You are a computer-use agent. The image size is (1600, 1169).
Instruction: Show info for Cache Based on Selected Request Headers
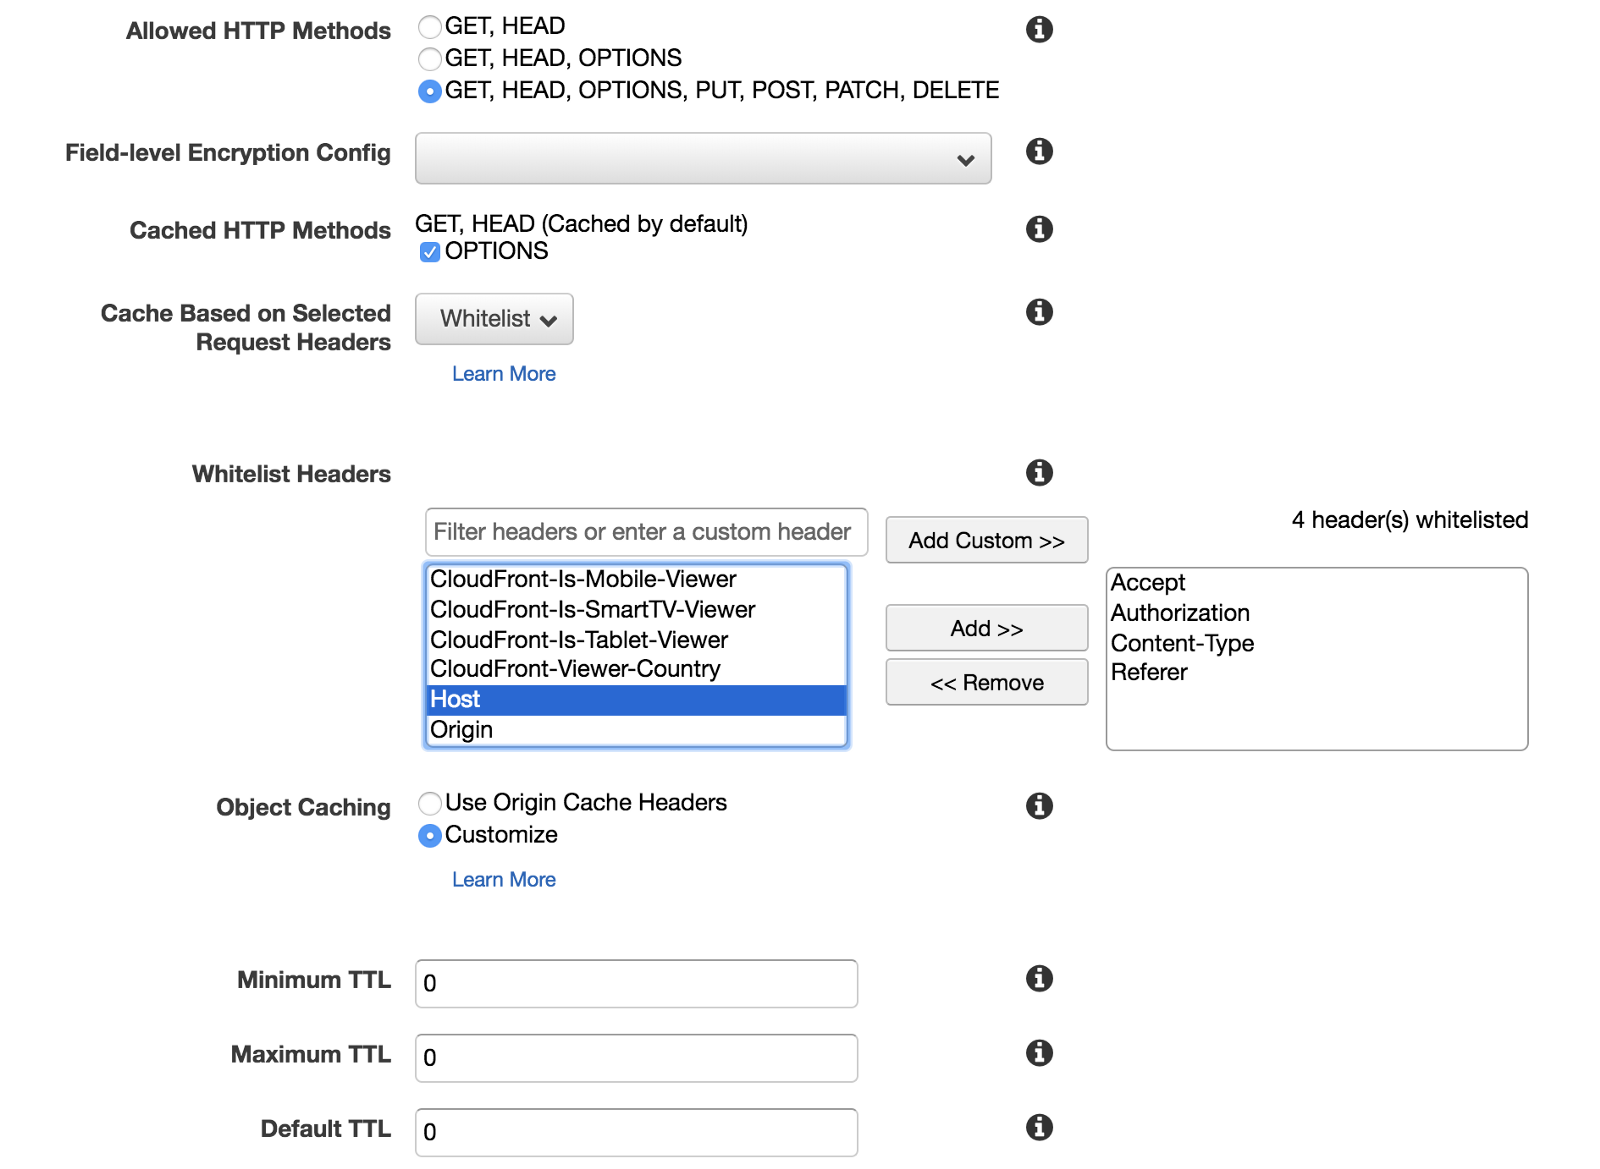pyautogui.click(x=1039, y=312)
